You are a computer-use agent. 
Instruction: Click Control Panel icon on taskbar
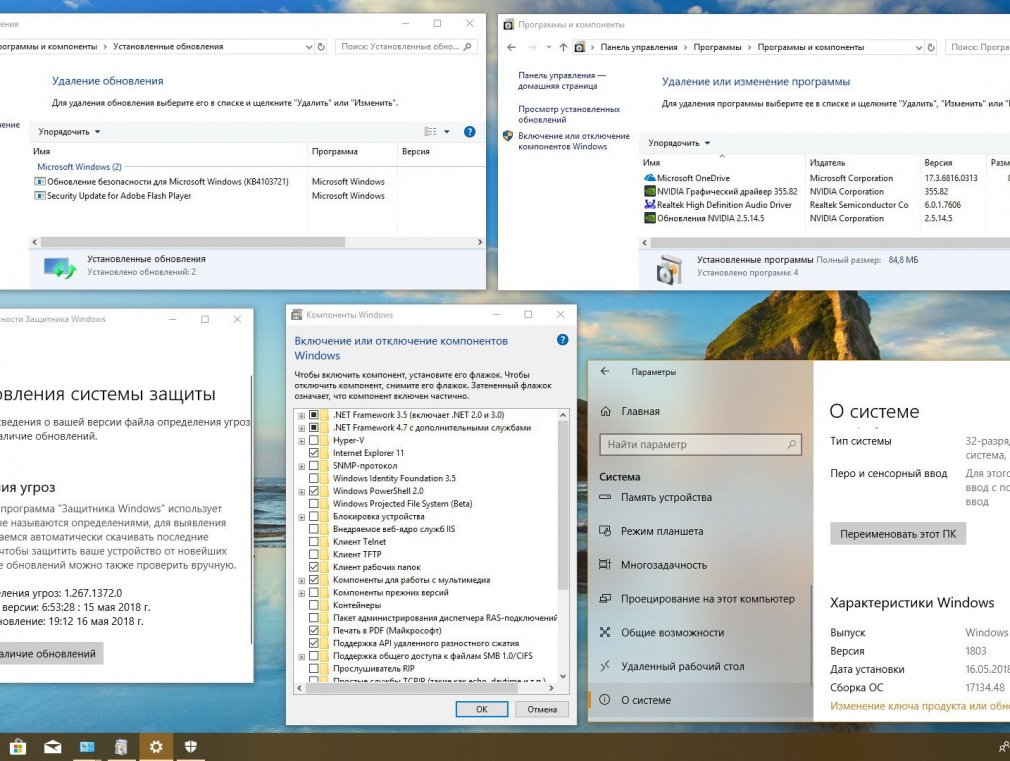pos(87,747)
